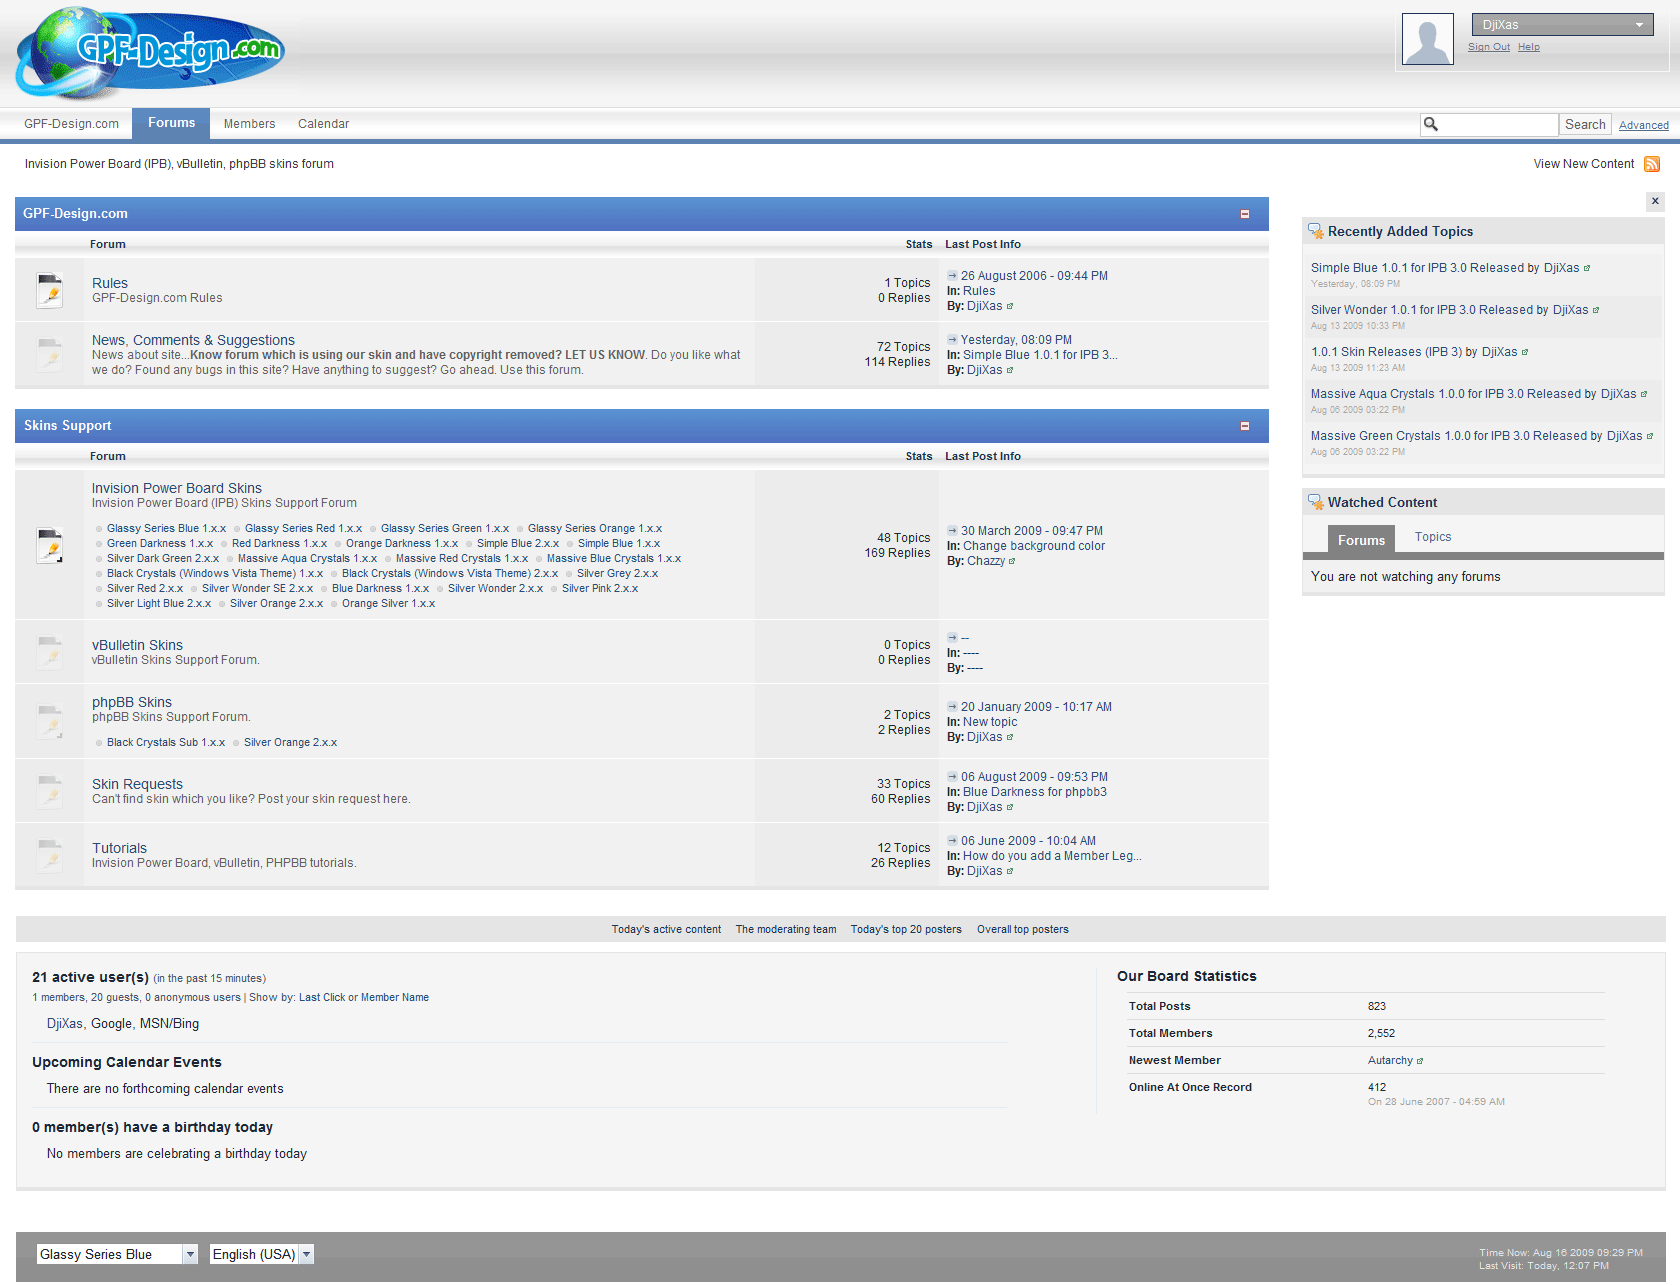Click the GPF-Design.com globe logo

click(150, 53)
